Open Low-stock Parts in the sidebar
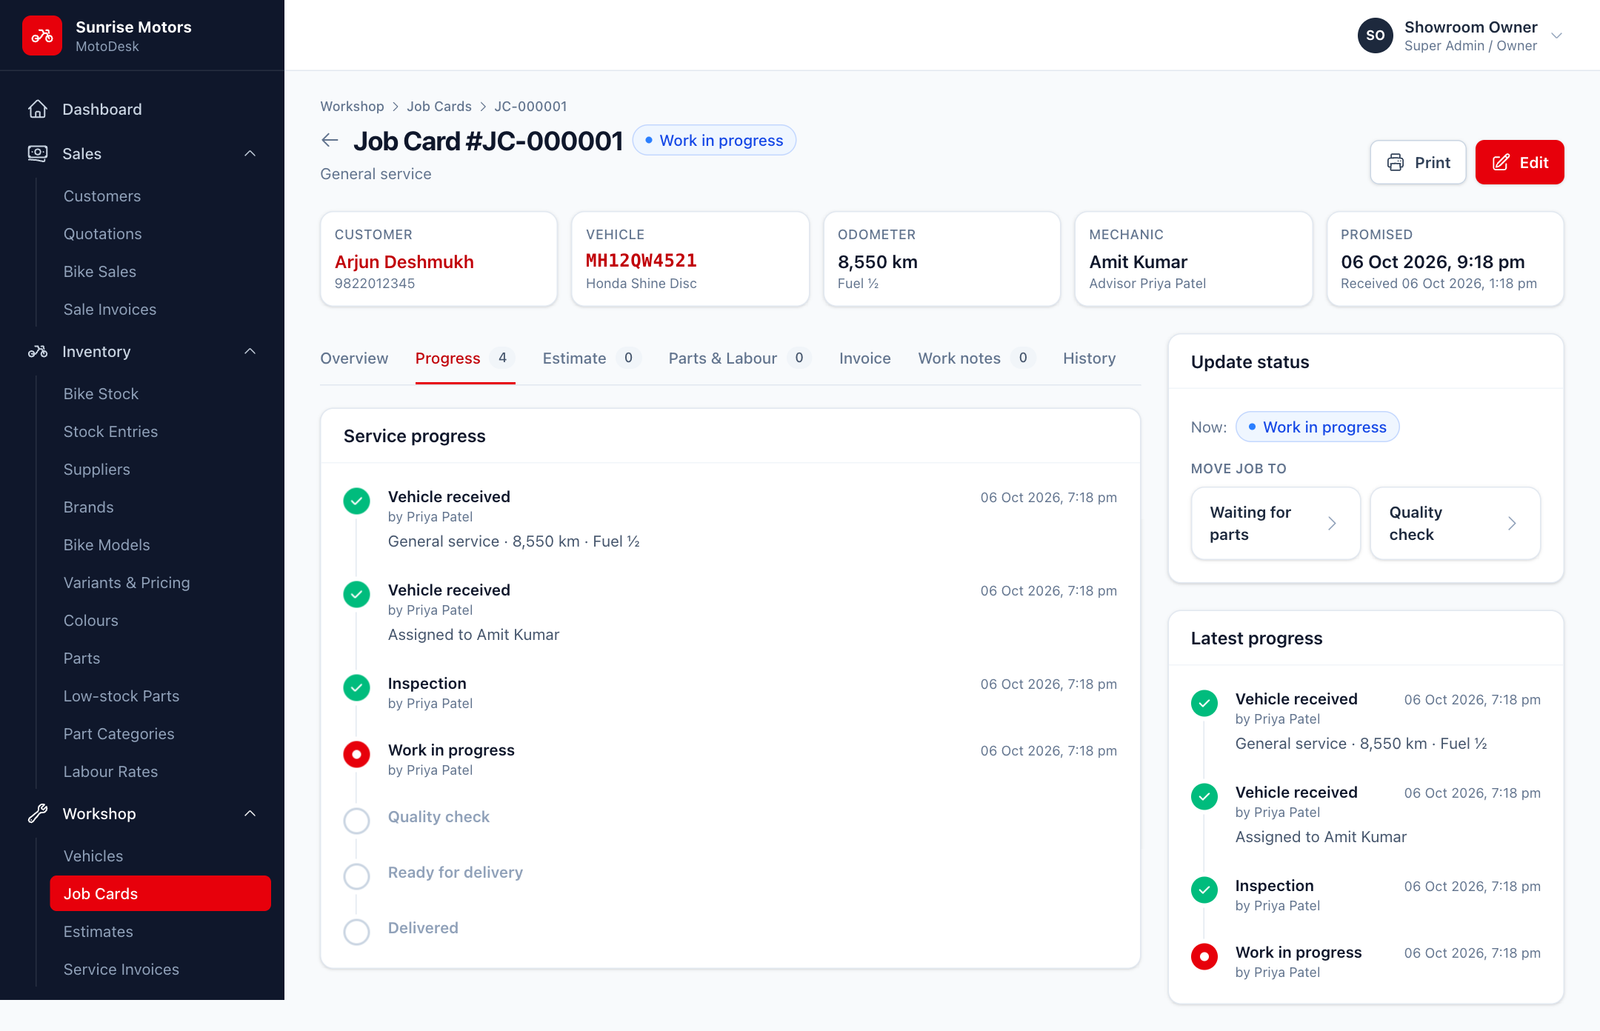 pyautogui.click(x=160, y=696)
